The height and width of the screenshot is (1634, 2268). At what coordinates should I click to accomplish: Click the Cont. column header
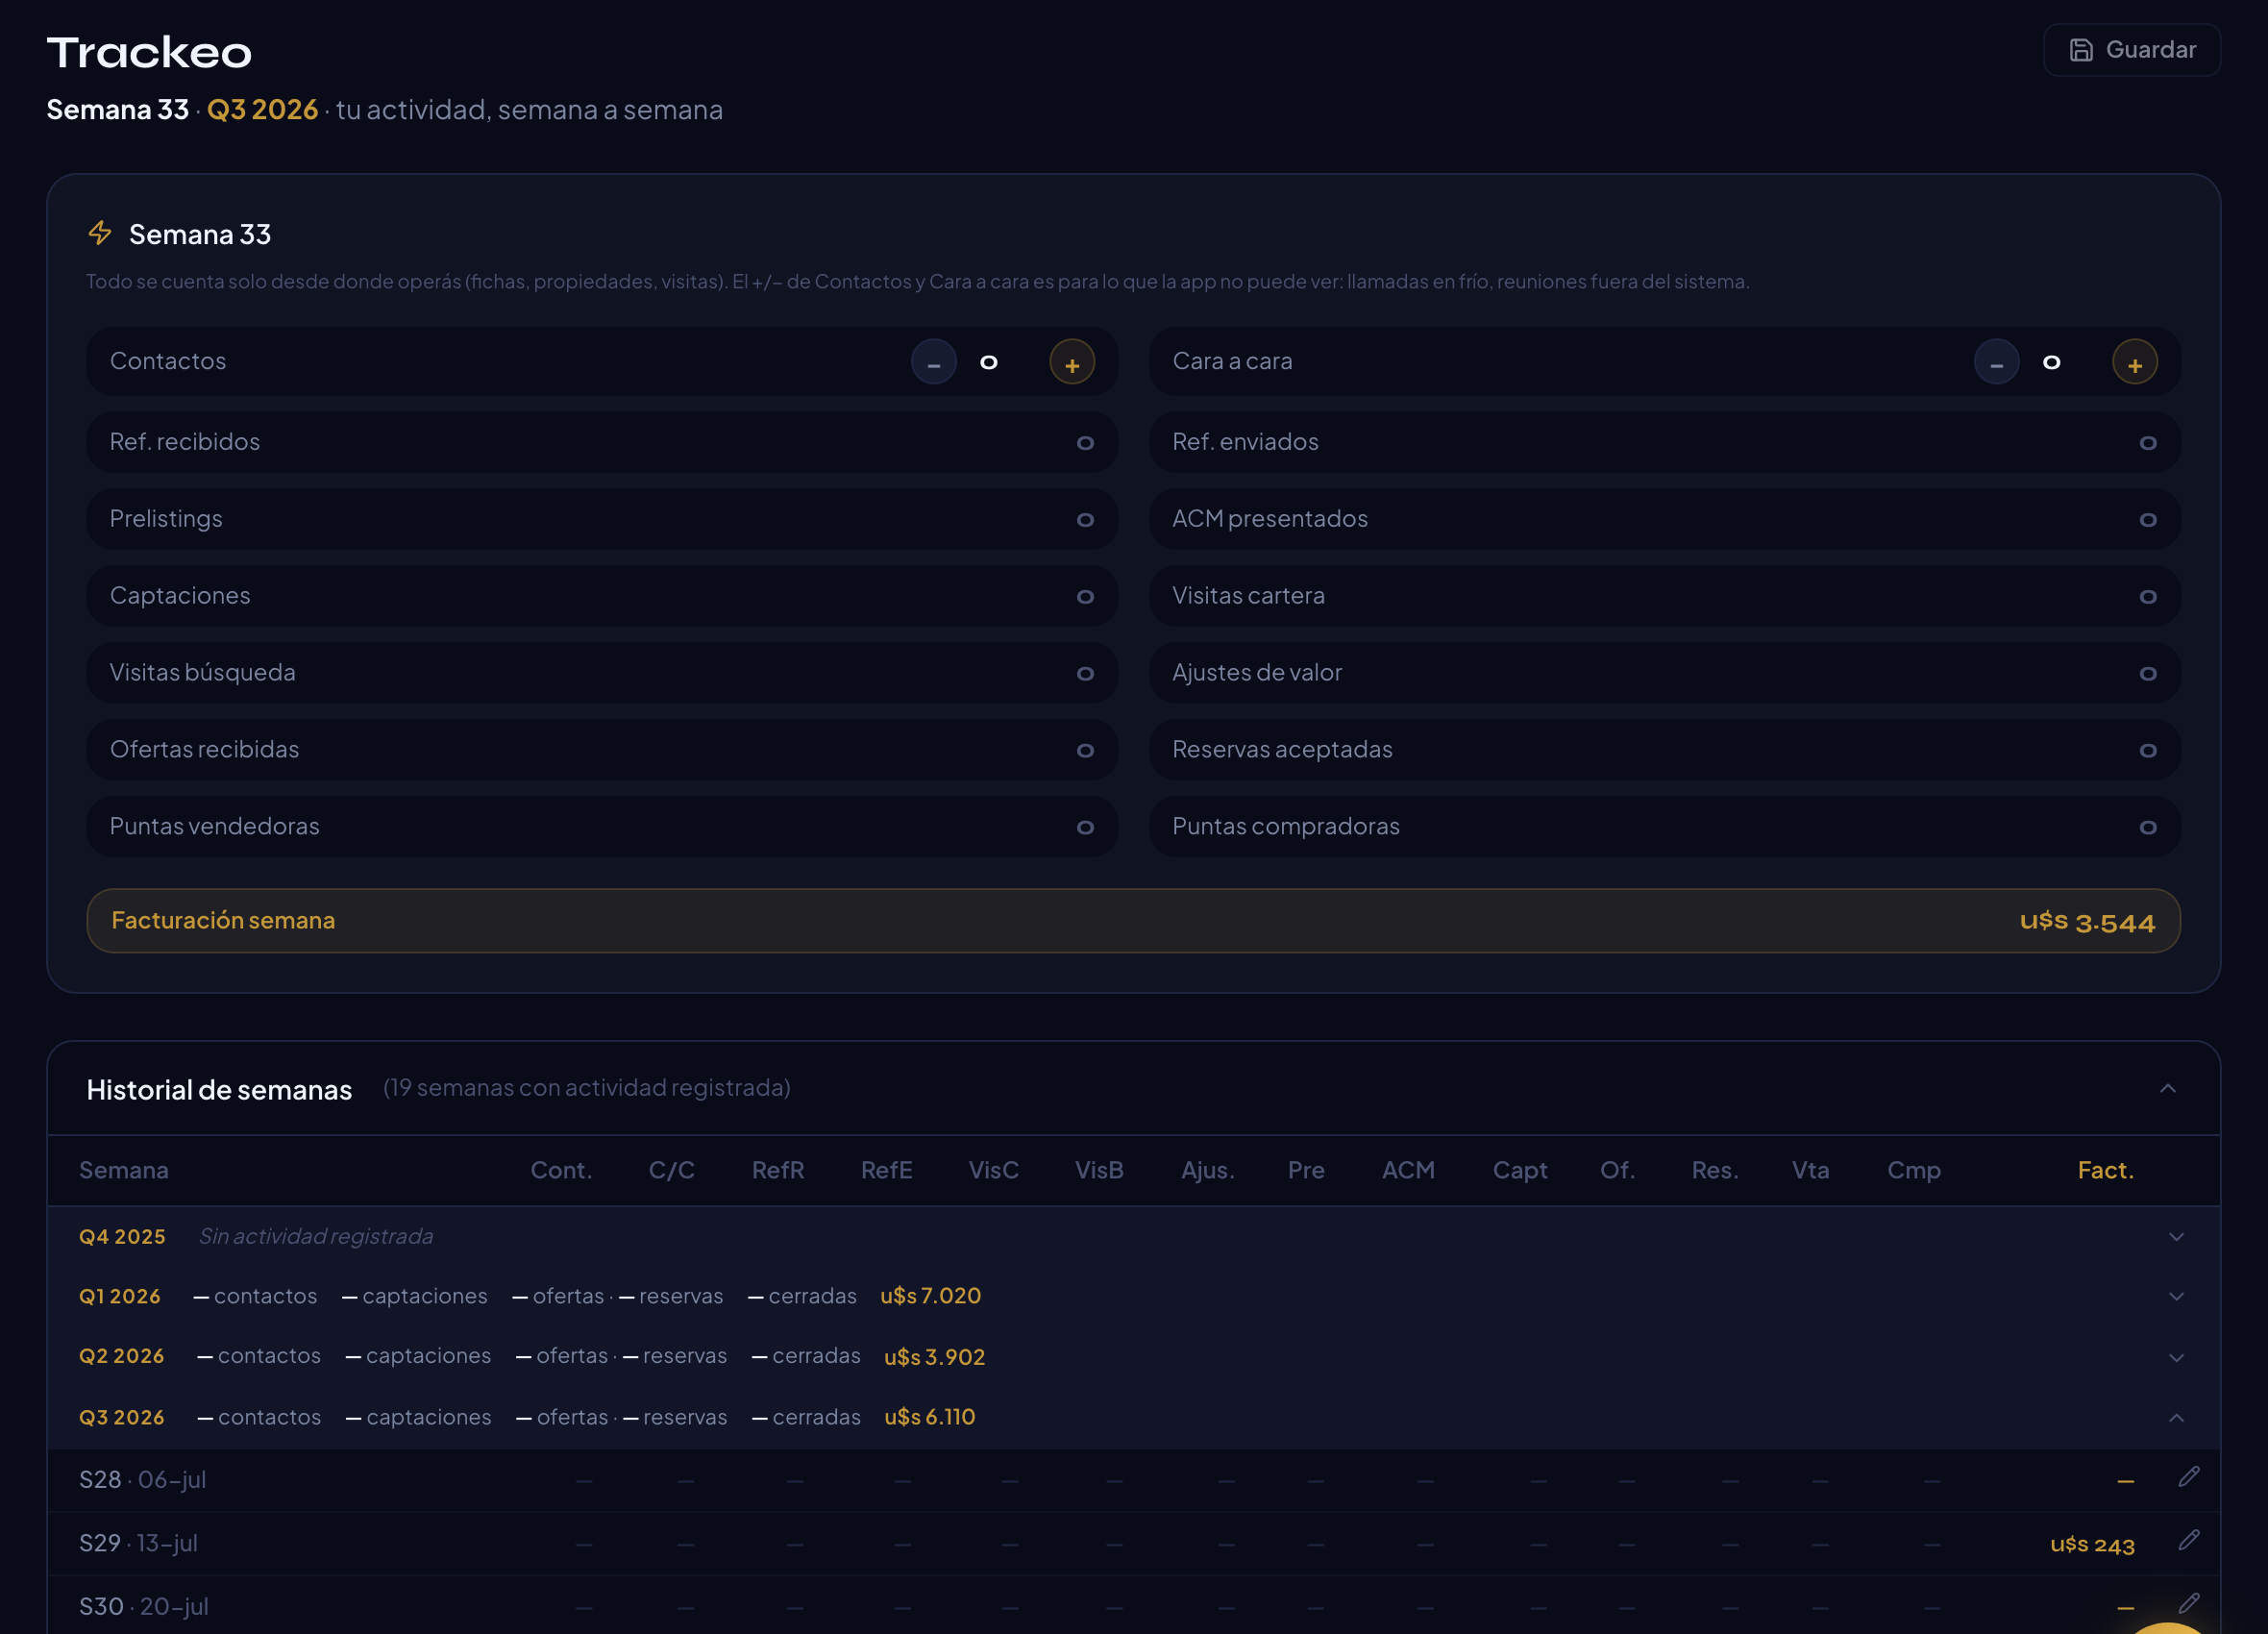tap(561, 1170)
